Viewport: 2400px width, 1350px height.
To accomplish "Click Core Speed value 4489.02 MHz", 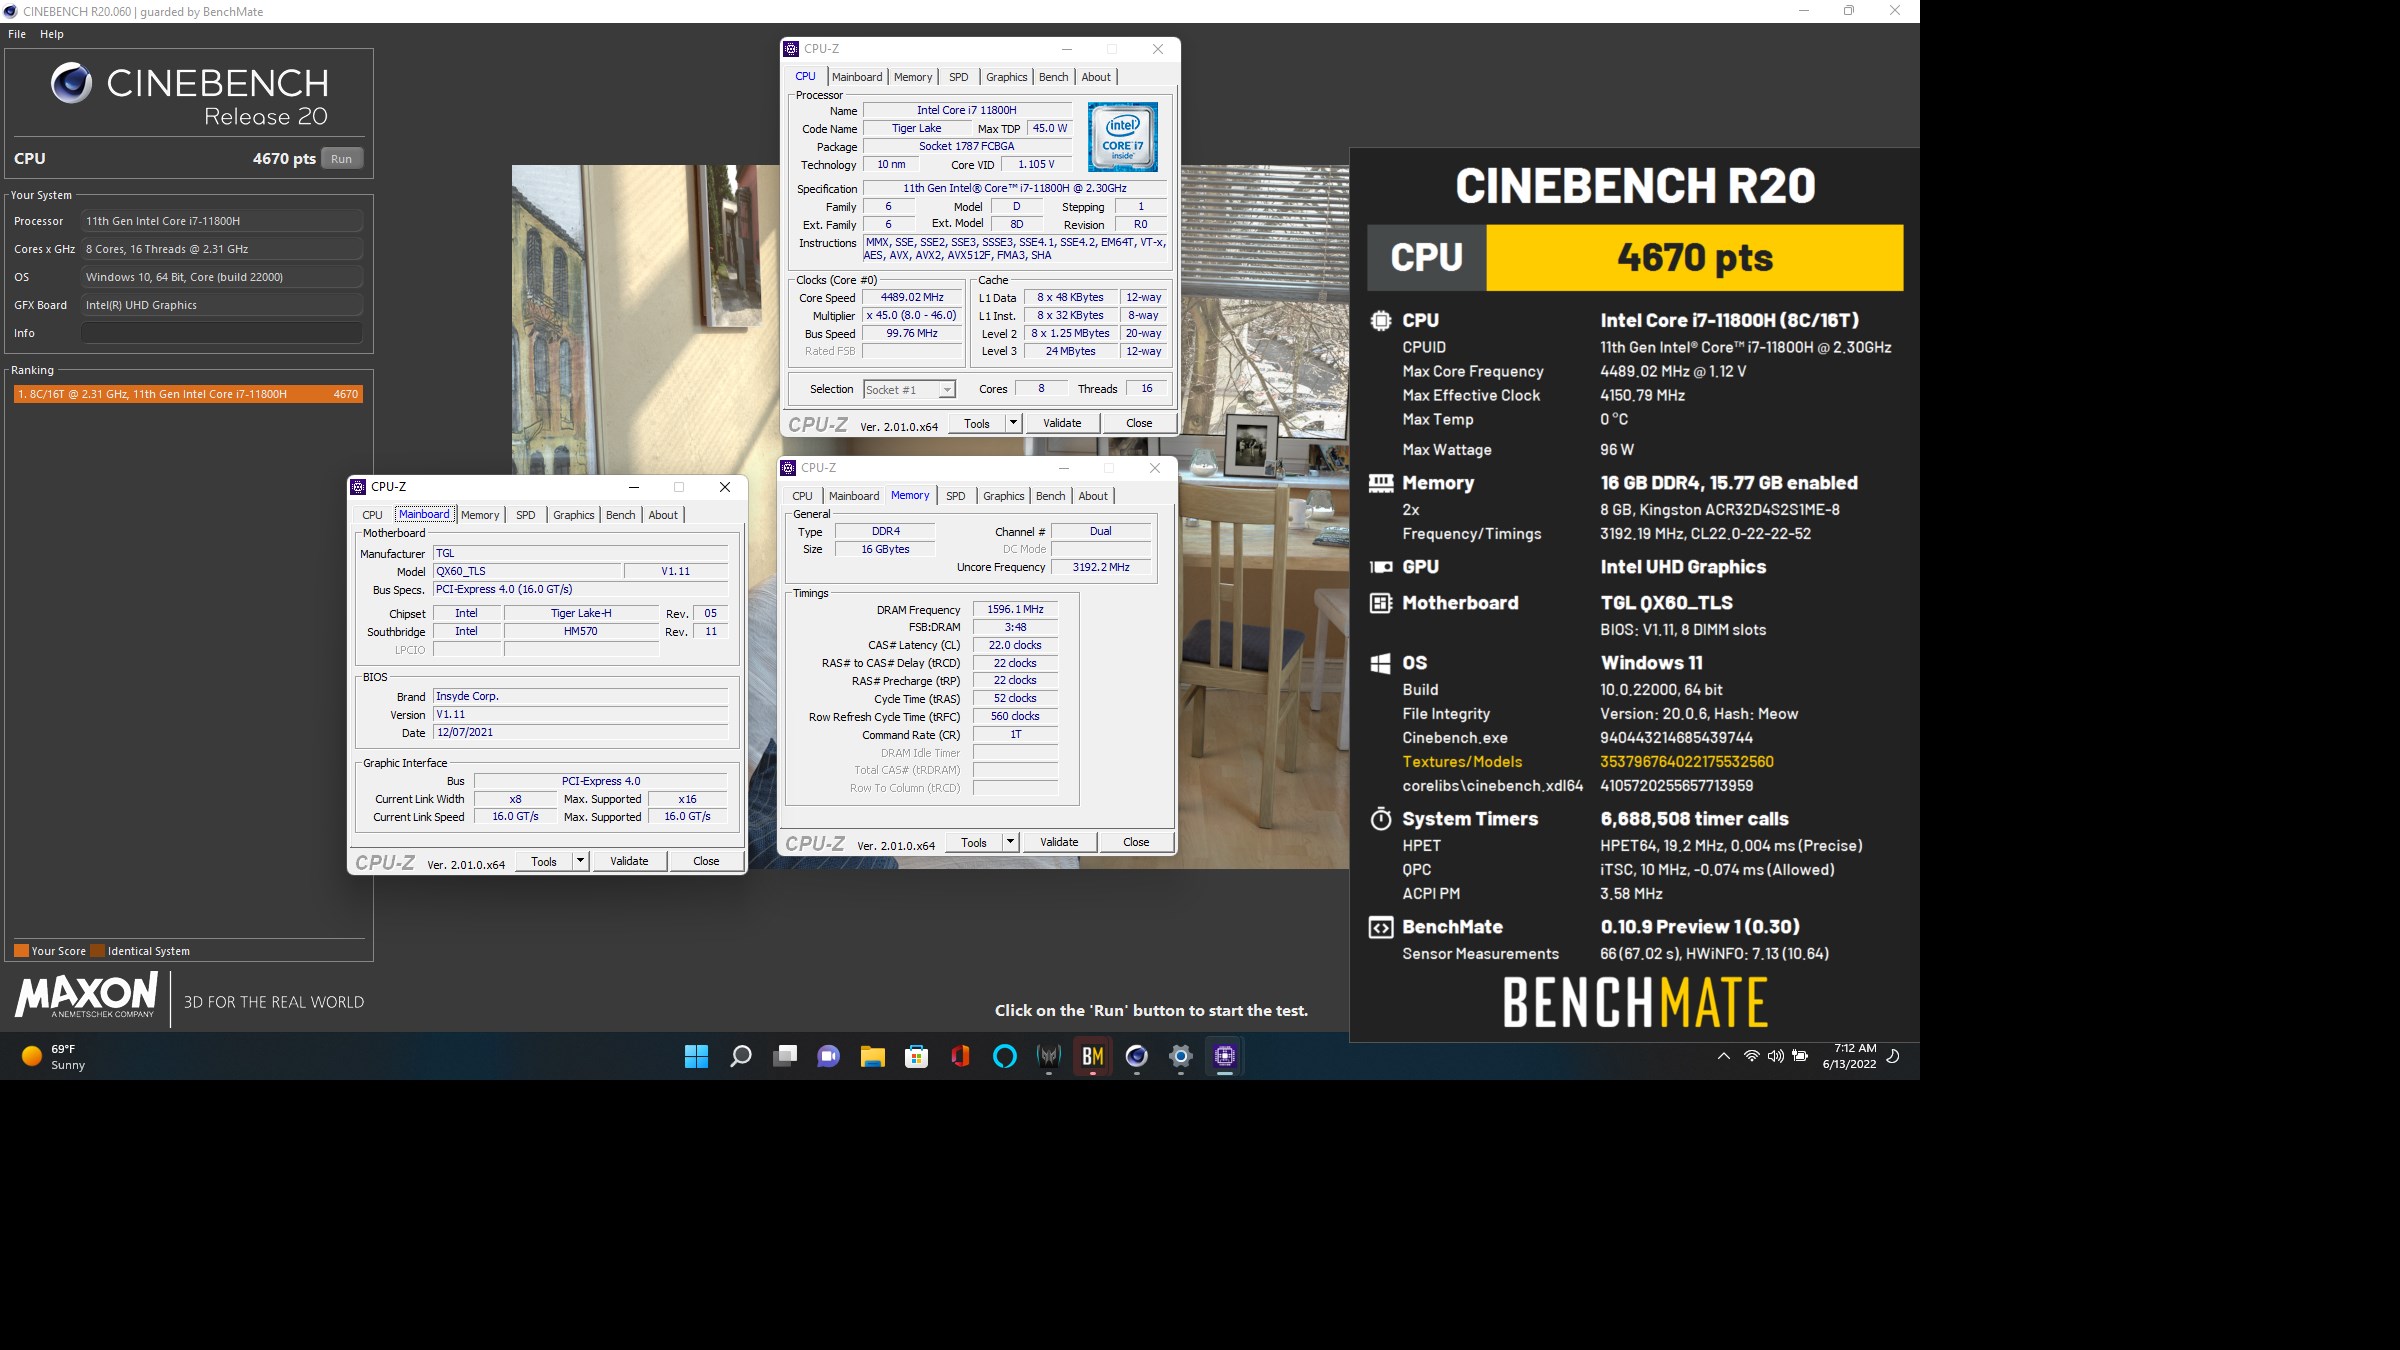I will 912,298.
